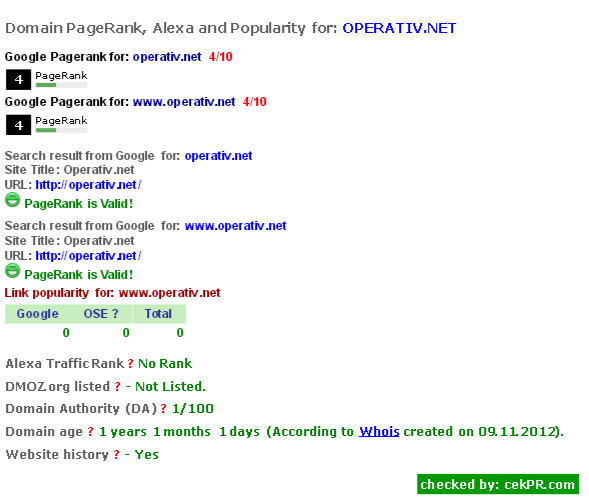Click the Google column header in link popularity table
This screenshot has height=503, width=589.
(x=38, y=314)
